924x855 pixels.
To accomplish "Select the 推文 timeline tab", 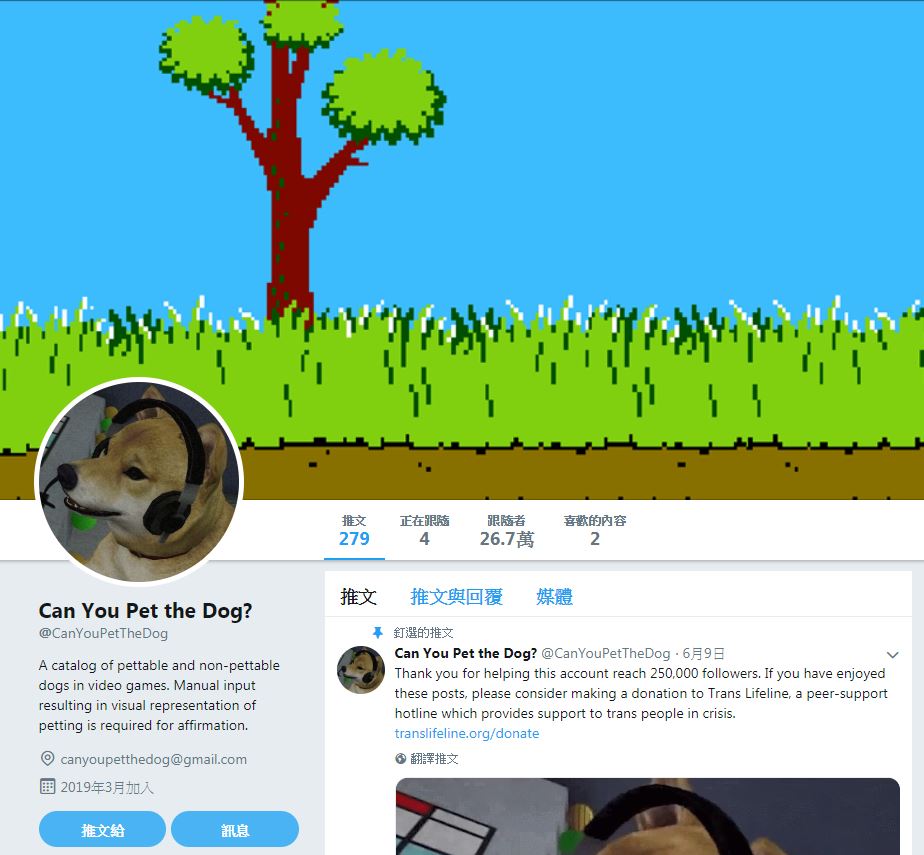I will (358, 596).
